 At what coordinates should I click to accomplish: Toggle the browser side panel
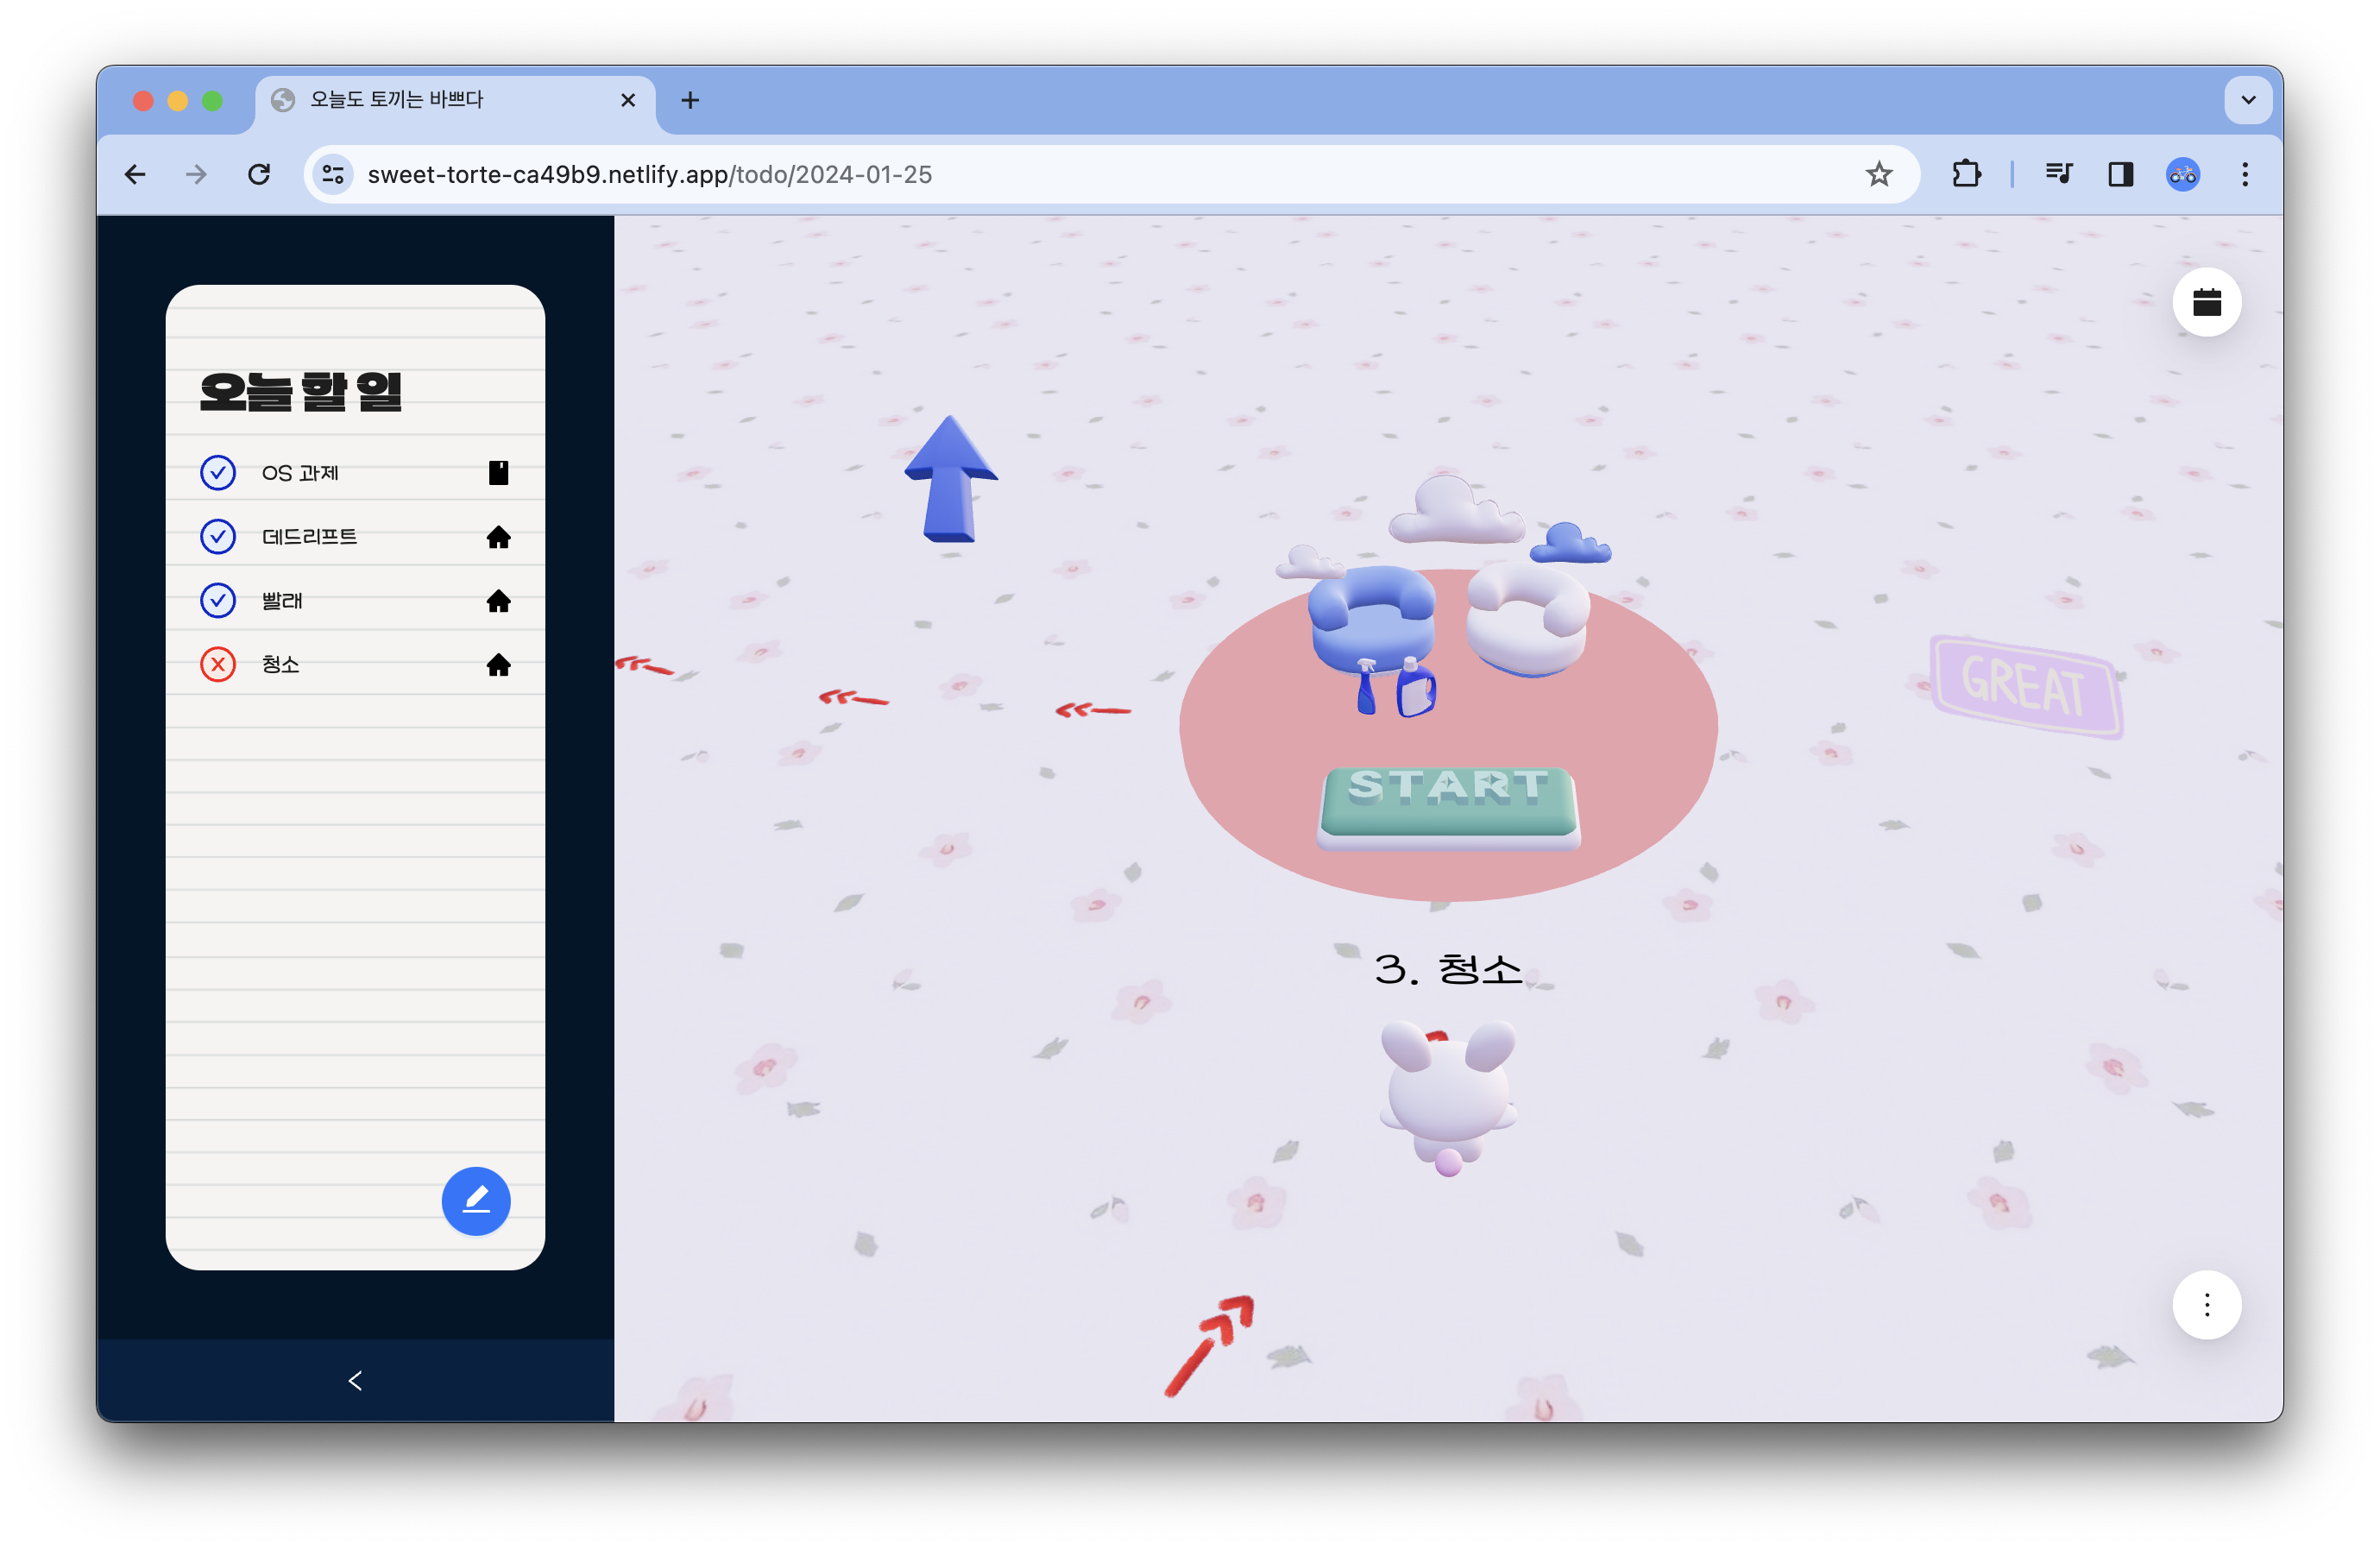2120,174
